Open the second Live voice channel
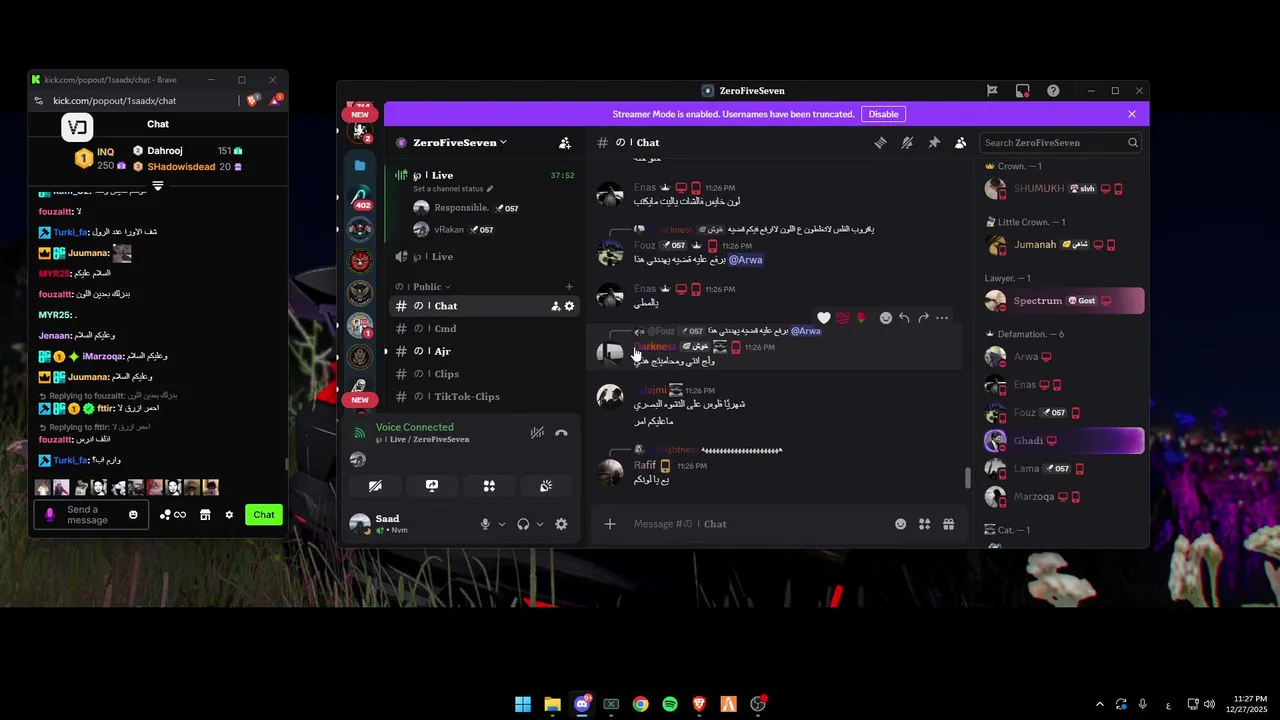 485,257
